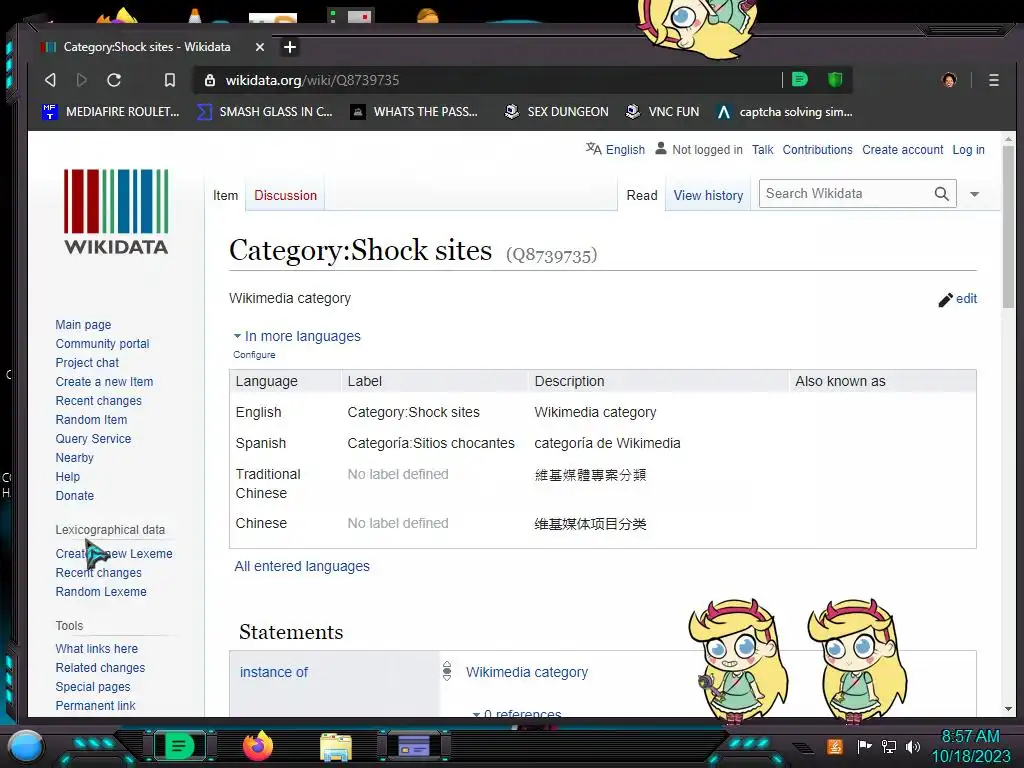Click the Configure link
The width and height of the screenshot is (1024, 768).
click(x=254, y=355)
